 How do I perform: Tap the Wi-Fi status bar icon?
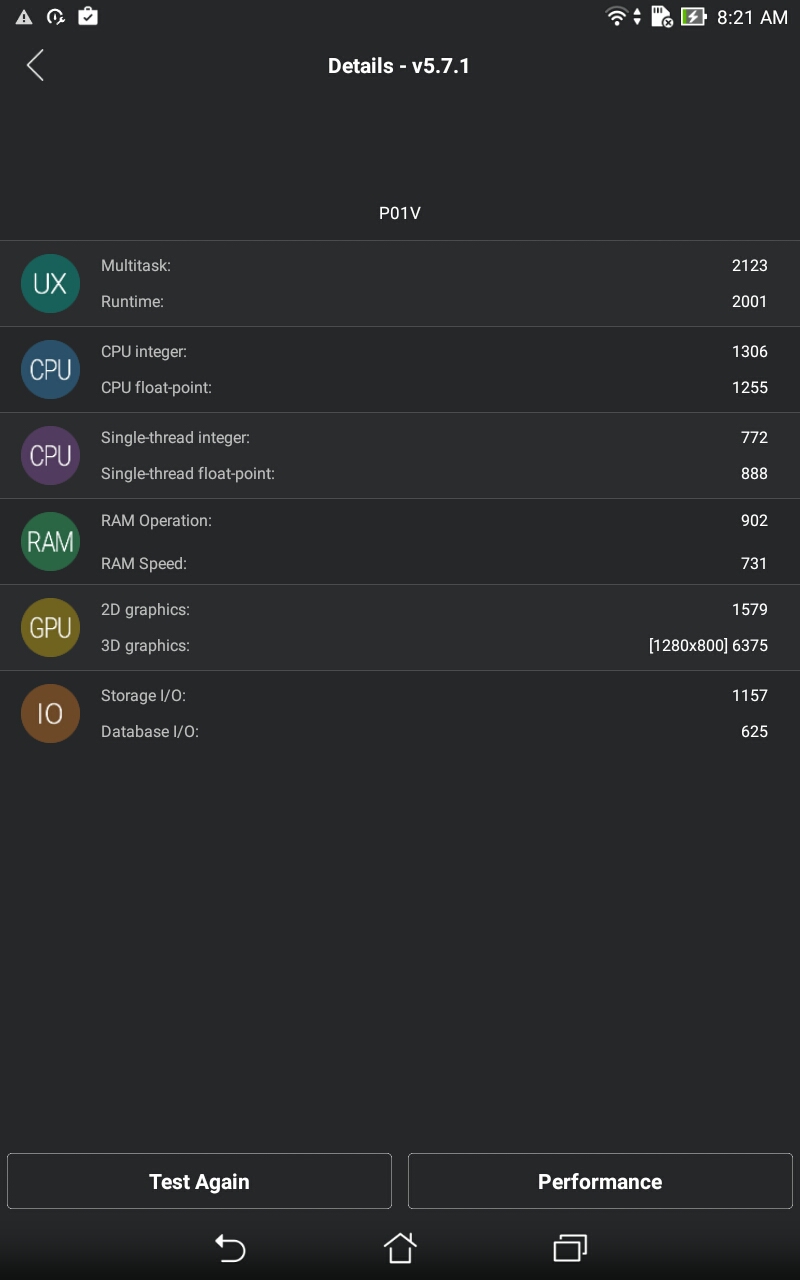(617, 17)
